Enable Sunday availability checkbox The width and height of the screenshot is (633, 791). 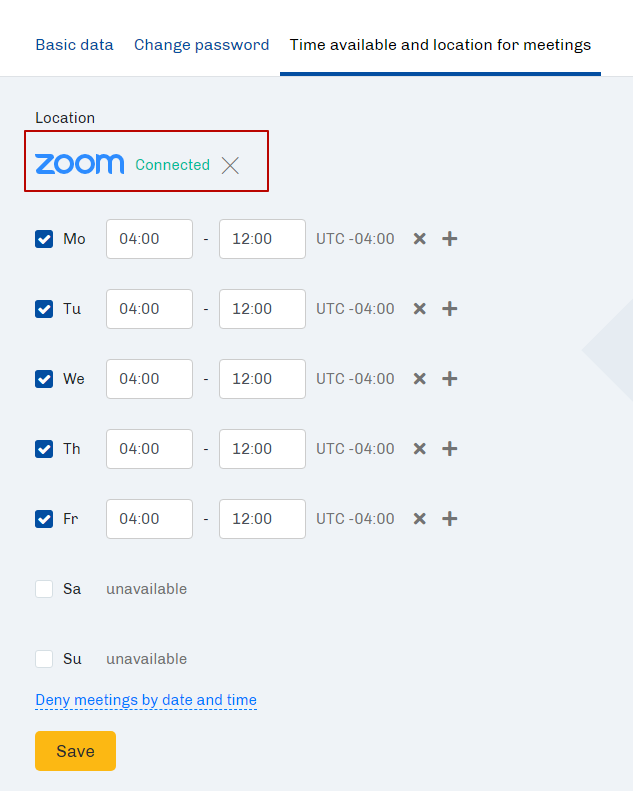pyautogui.click(x=44, y=659)
